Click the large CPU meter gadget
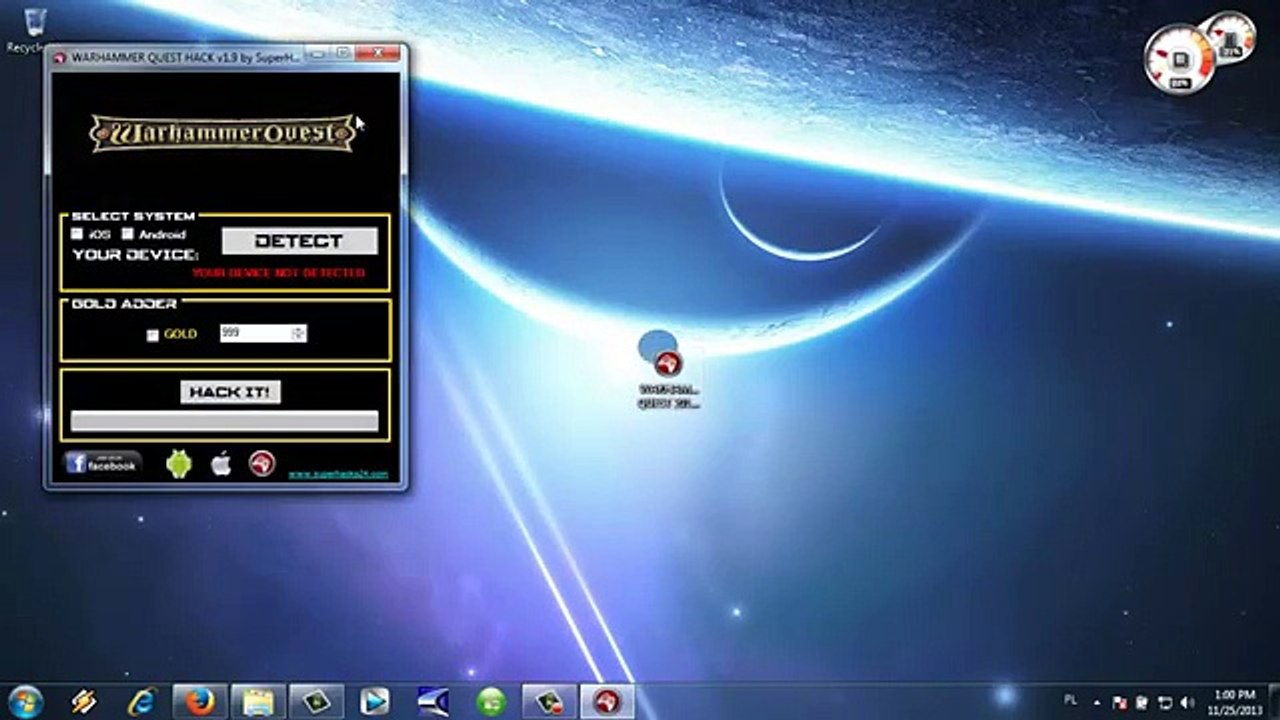The image size is (1280, 720). 1179,59
